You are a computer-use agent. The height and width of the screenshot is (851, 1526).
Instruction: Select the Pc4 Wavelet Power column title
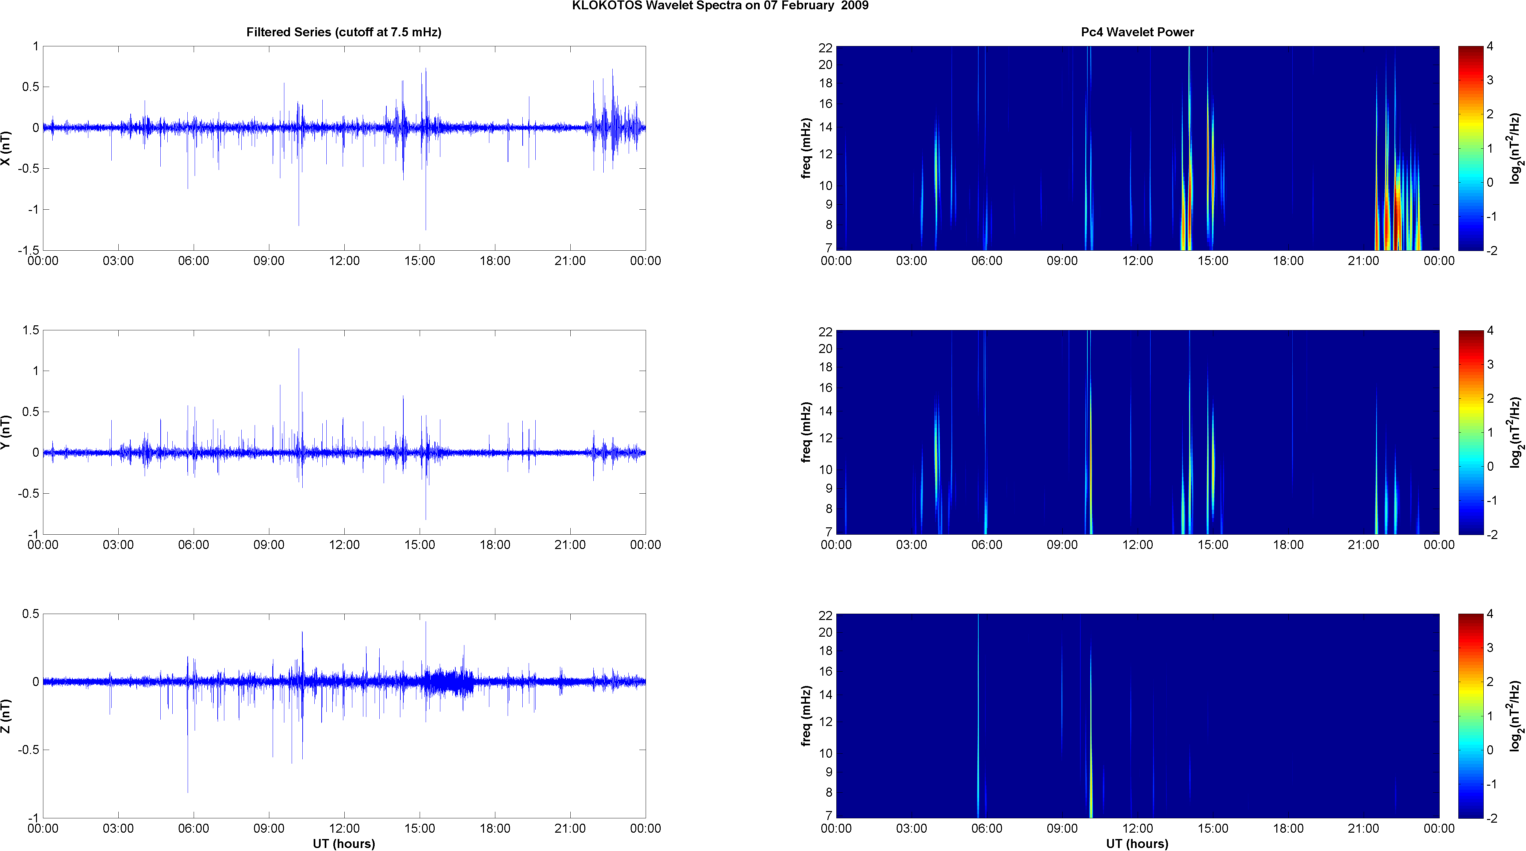click(1137, 32)
